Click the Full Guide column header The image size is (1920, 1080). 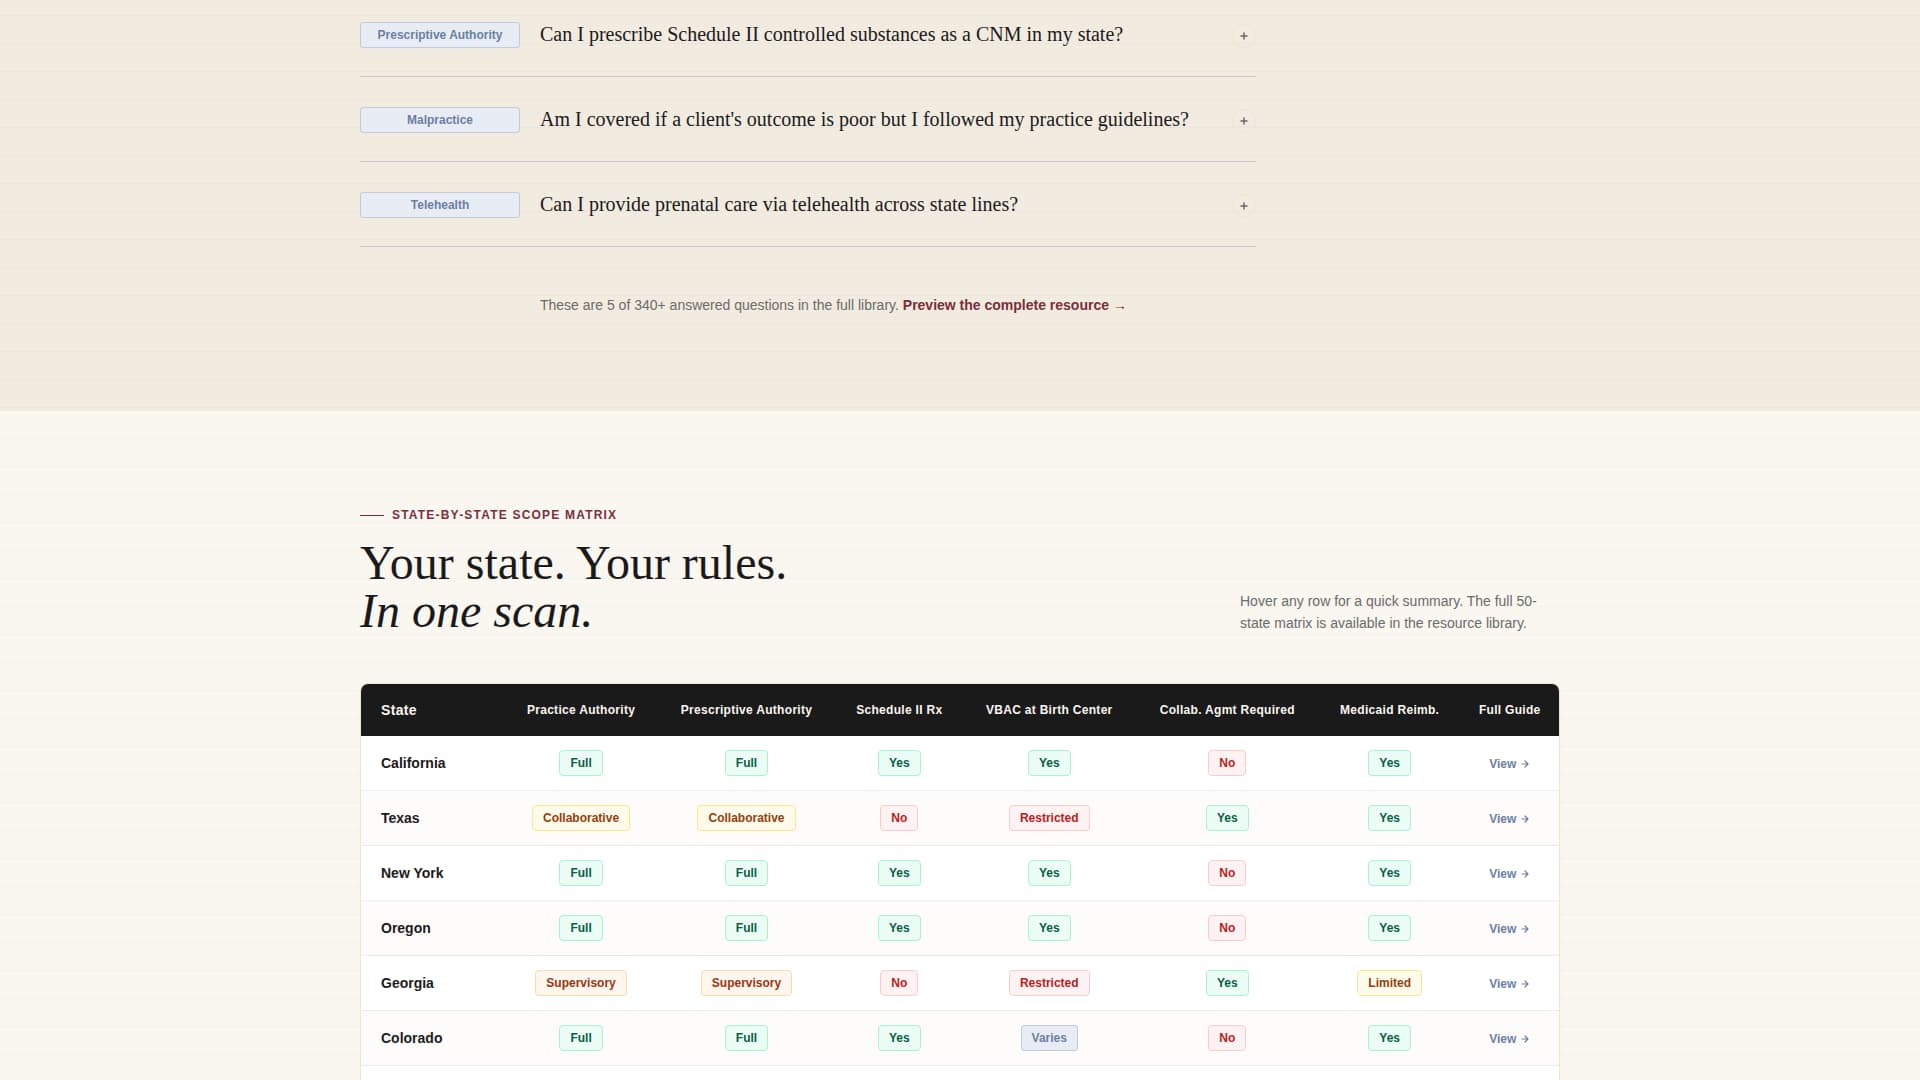[1509, 710]
